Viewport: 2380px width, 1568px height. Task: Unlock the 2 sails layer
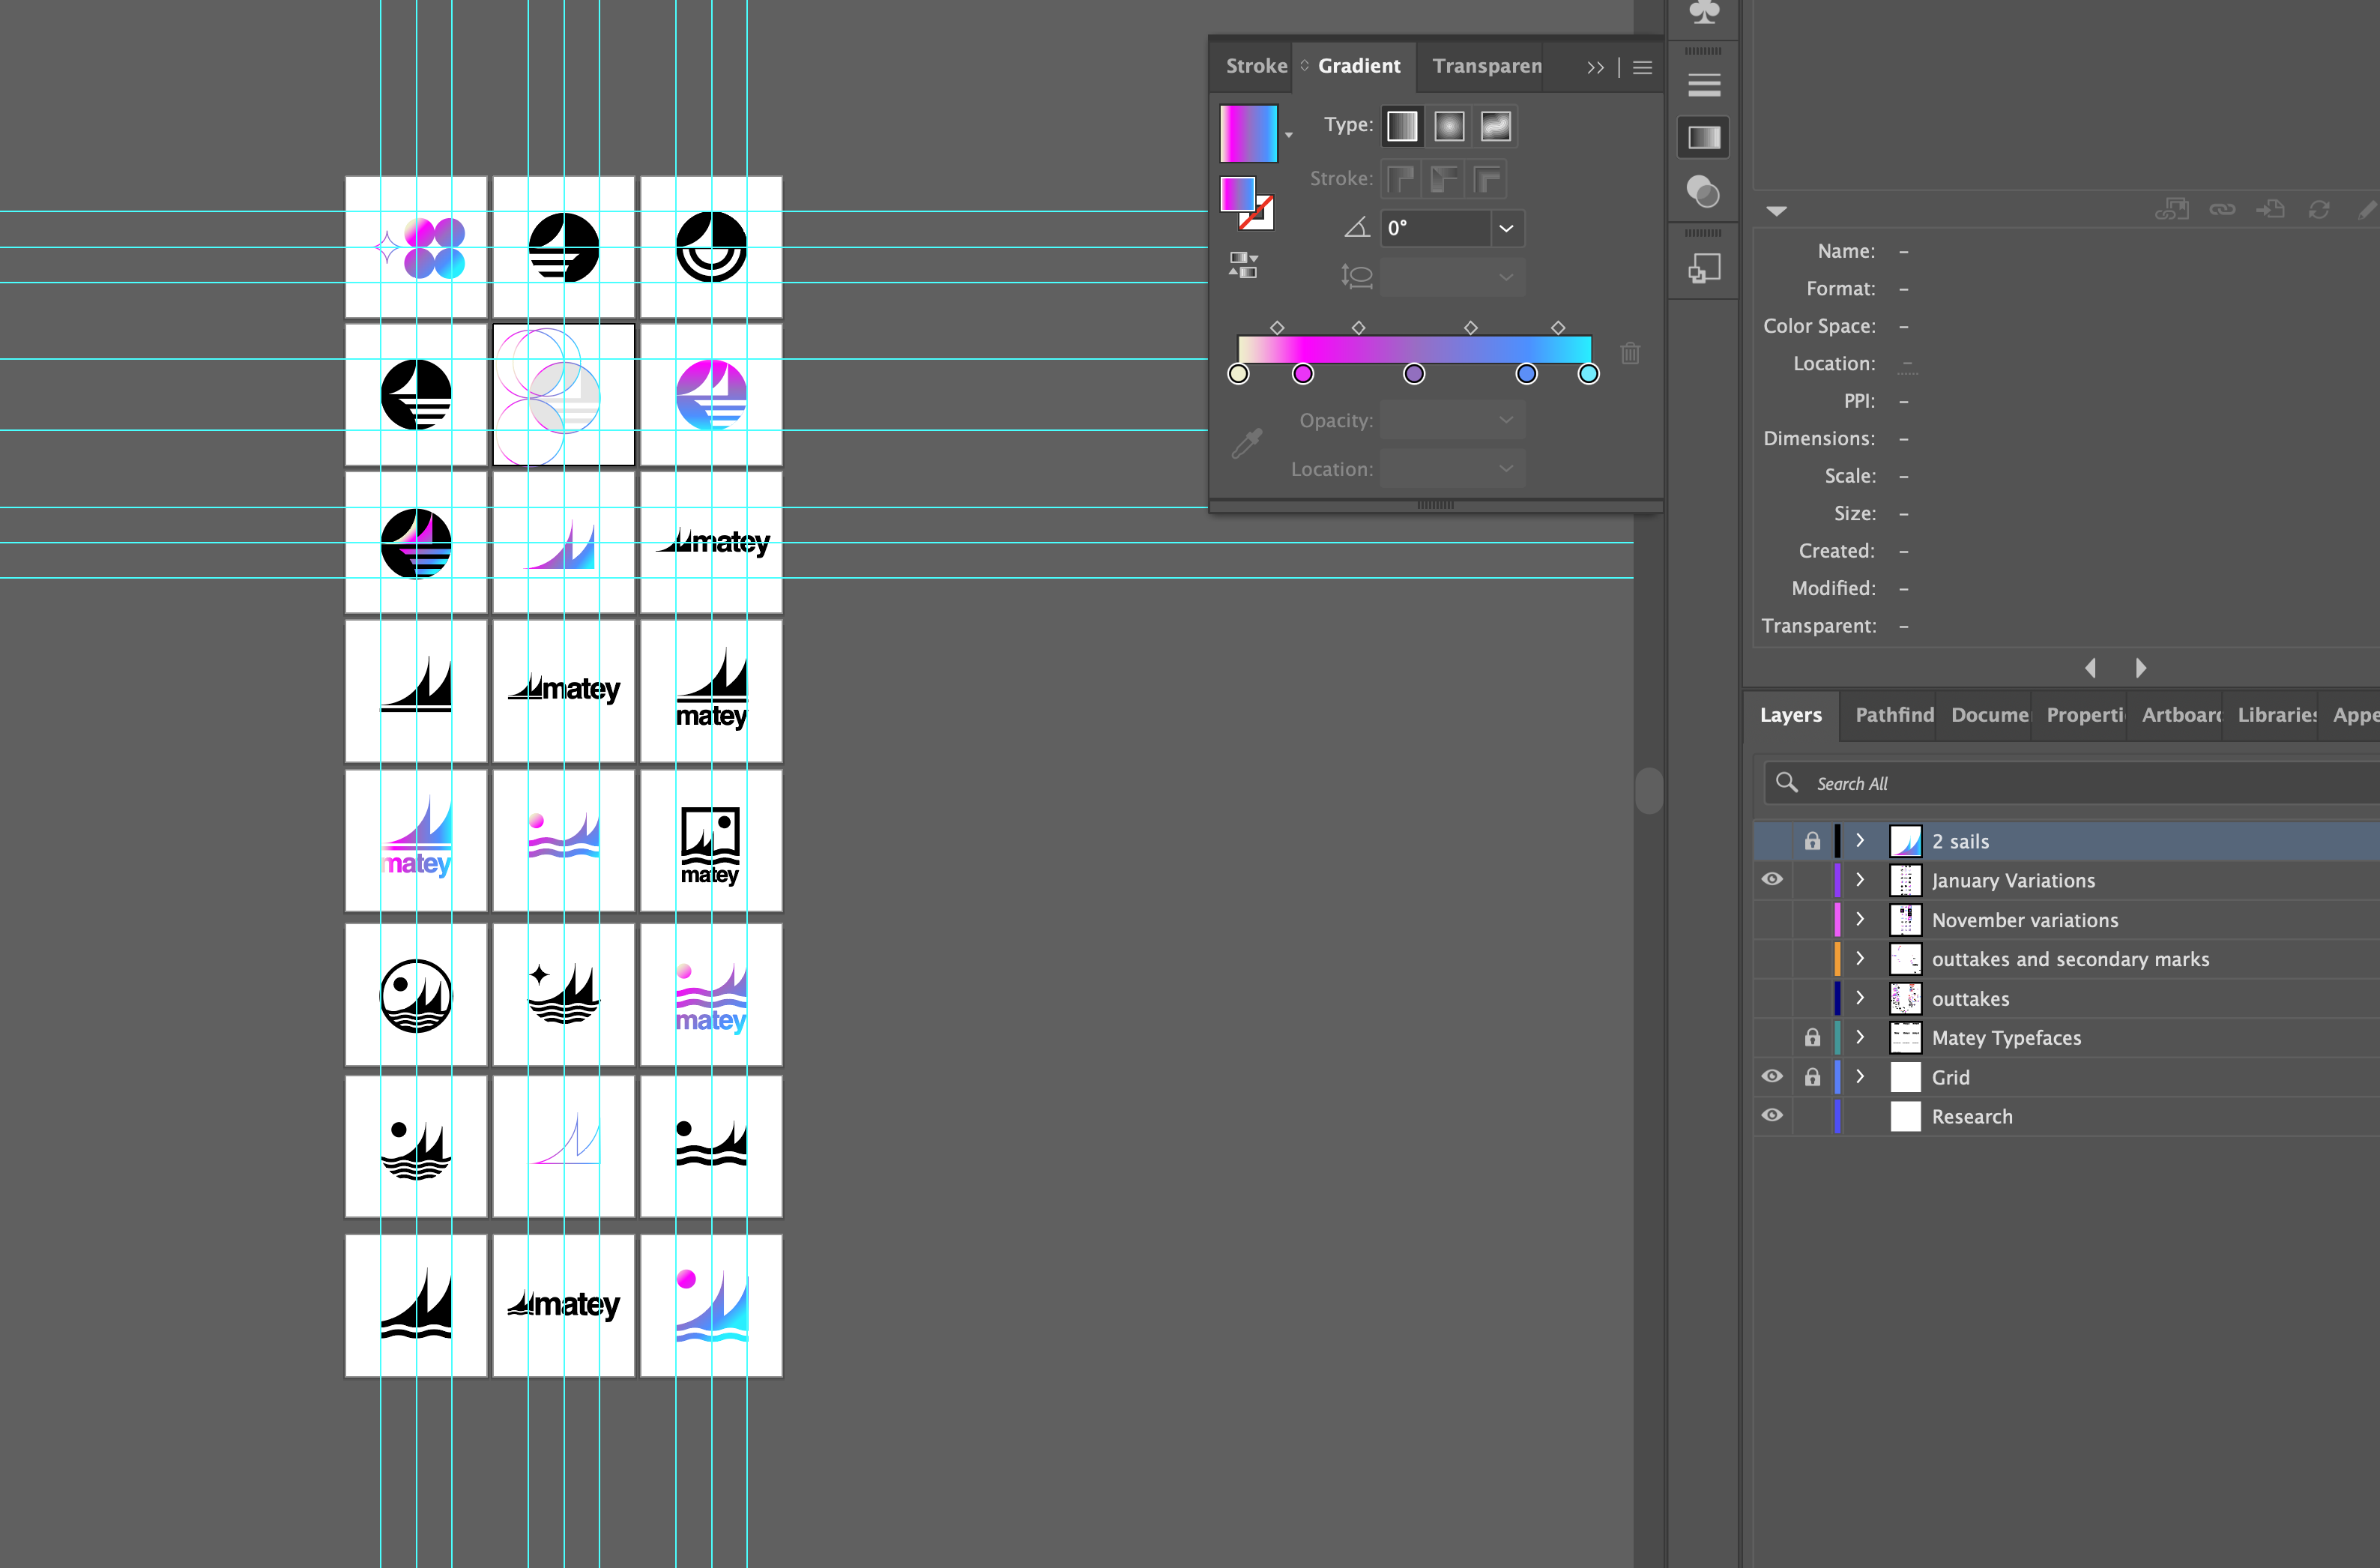click(x=1812, y=840)
